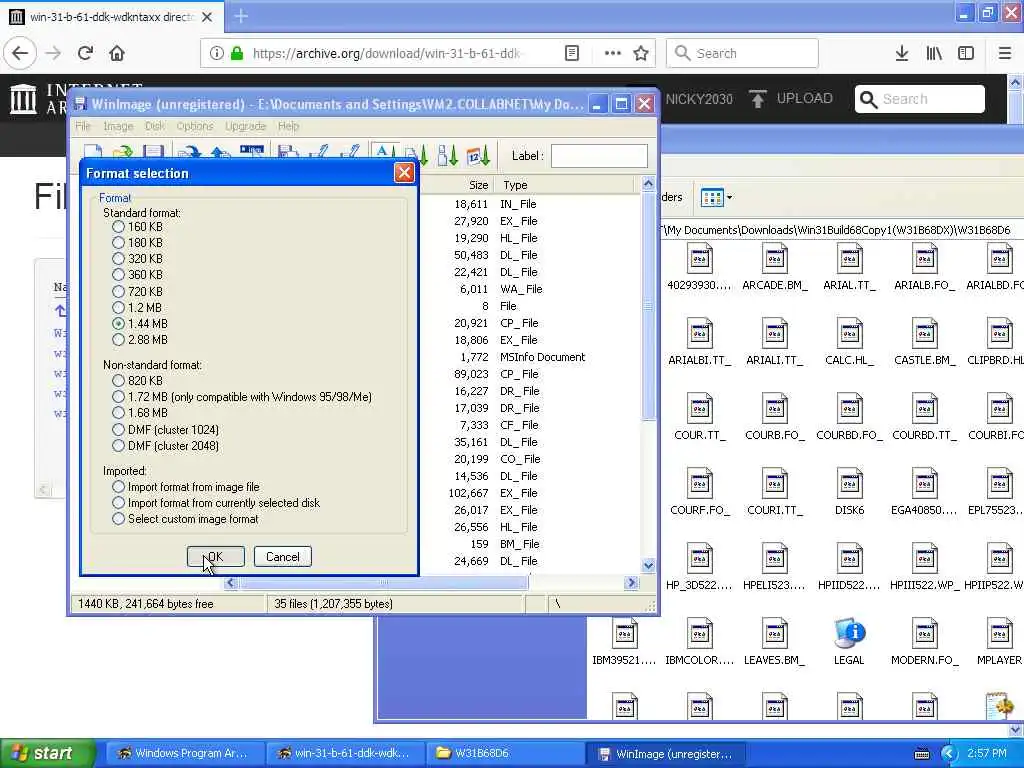This screenshot has width=1024, height=768.
Task: Choose 1.2 MB standard format
Action: click(x=118, y=308)
